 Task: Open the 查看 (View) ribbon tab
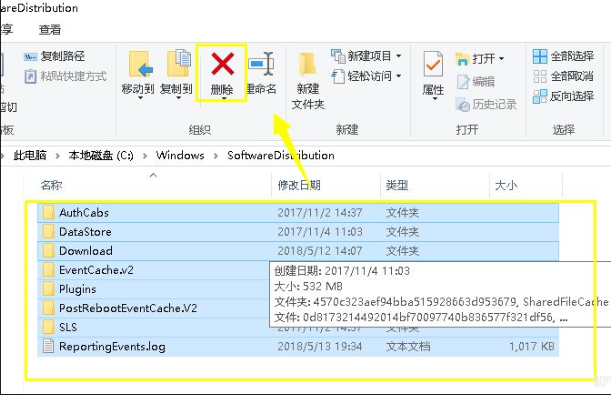point(50,30)
